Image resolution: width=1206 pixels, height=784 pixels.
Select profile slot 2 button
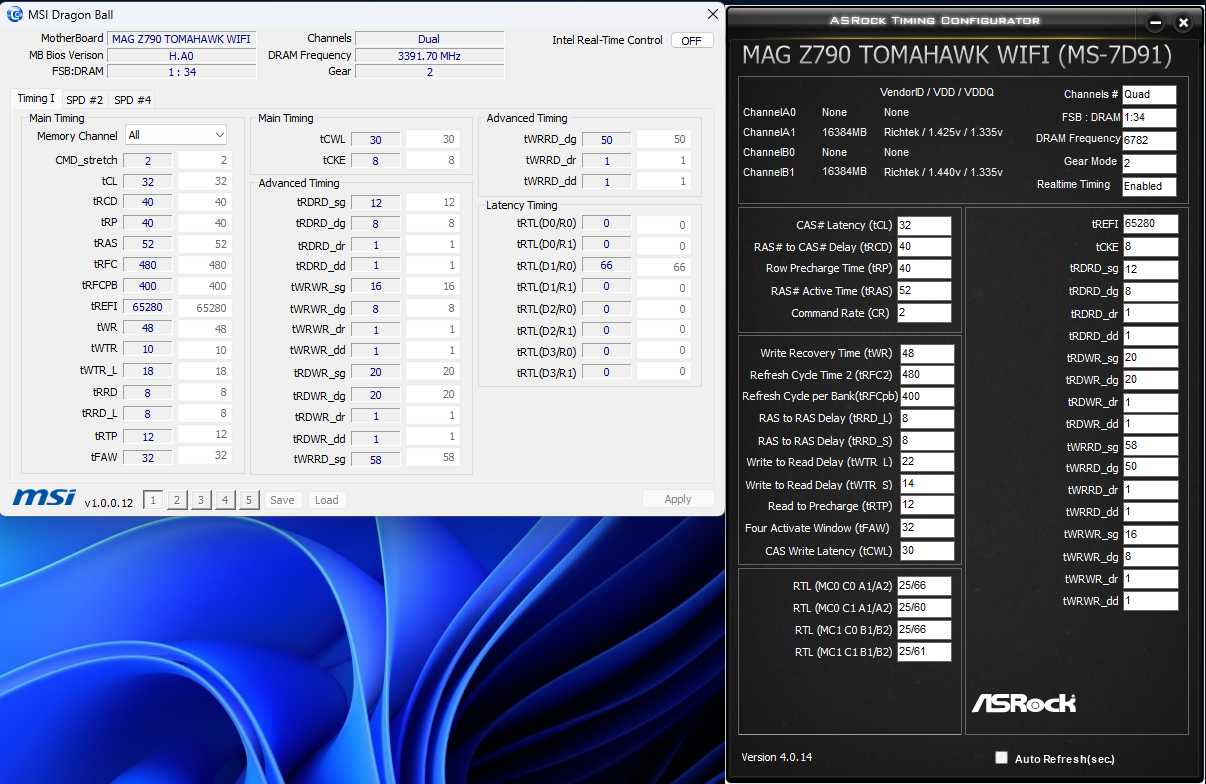[x=177, y=500]
